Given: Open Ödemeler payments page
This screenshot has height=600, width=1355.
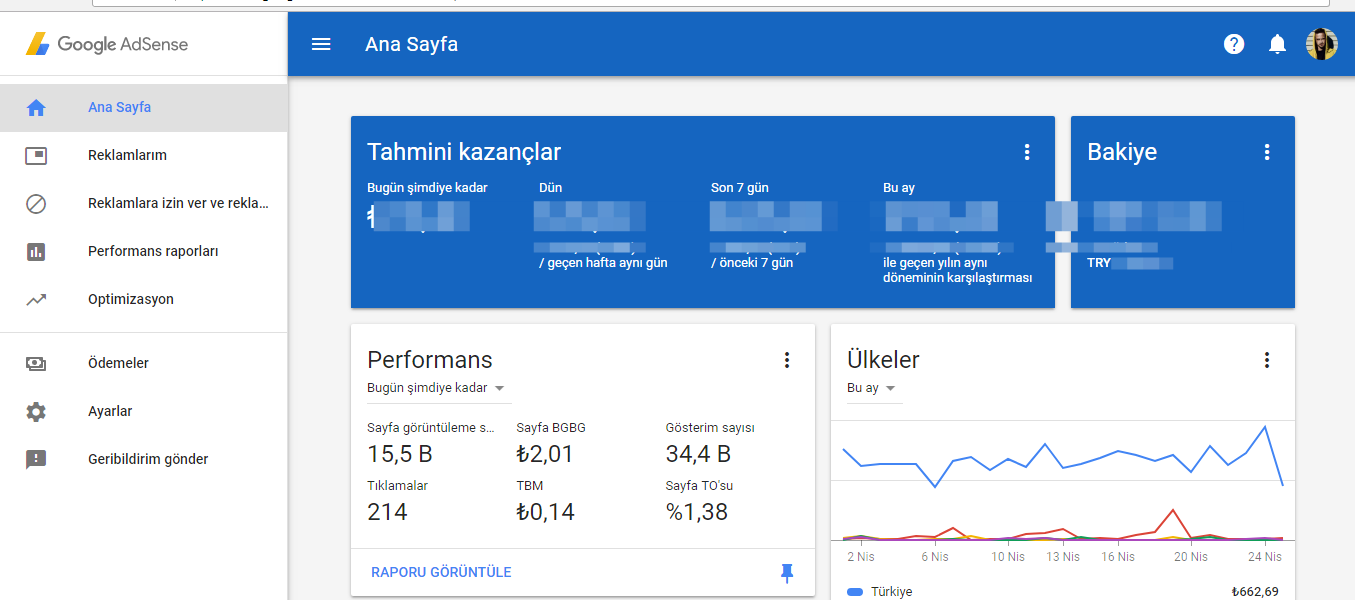Looking at the screenshot, I should (x=118, y=363).
